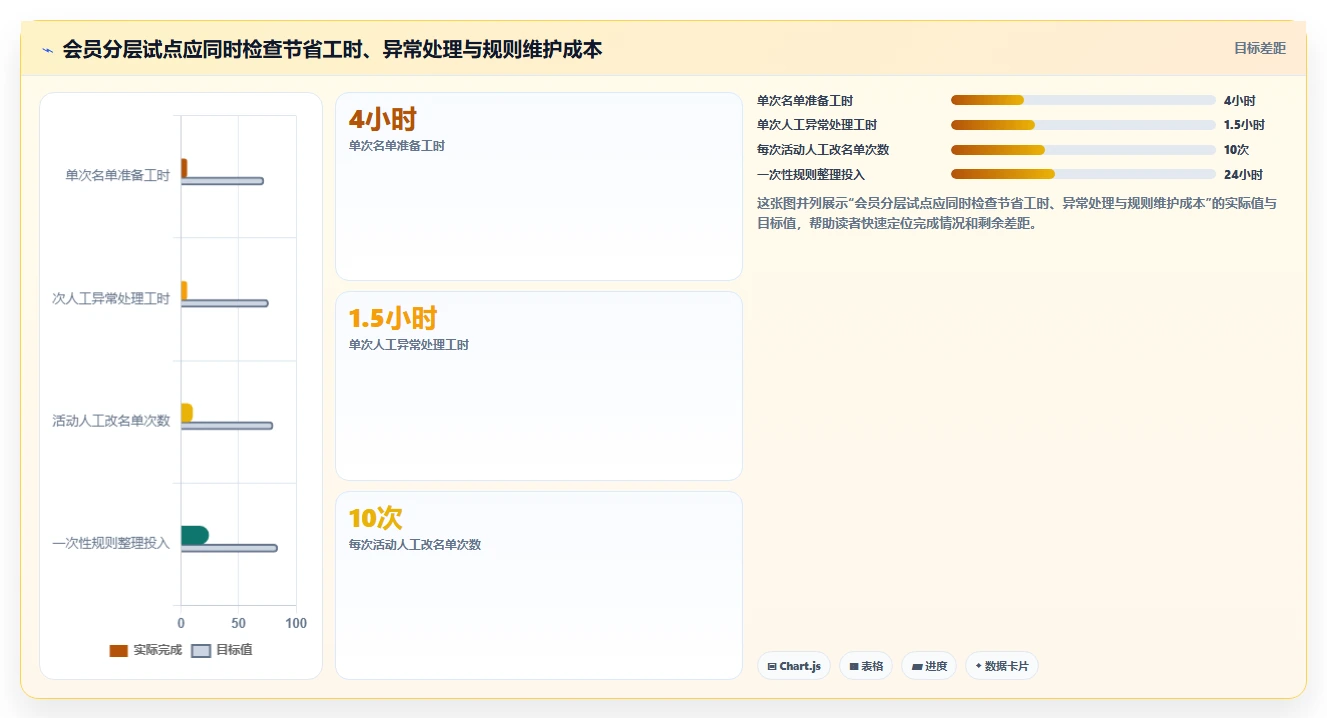Click the 单次名单准备工时 progress bar

click(x=1083, y=100)
